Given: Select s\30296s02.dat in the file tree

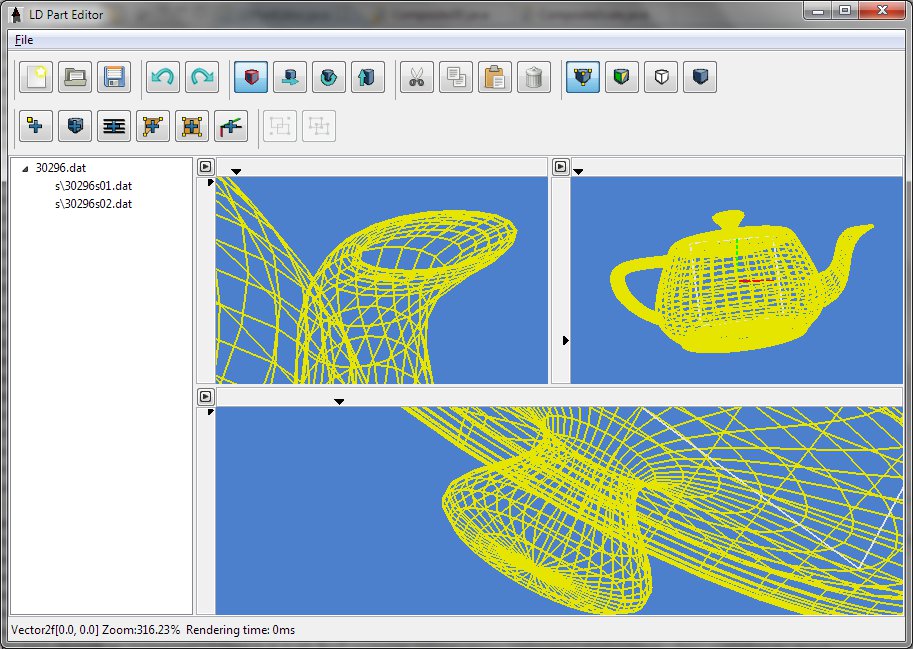Looking at the screenshot, I should click(x=93, y=204).
